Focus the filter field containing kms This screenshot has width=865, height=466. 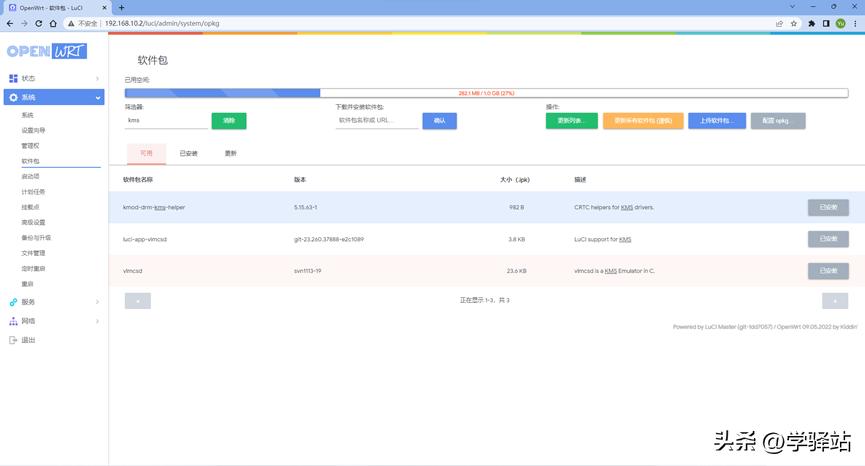point(166,120)
